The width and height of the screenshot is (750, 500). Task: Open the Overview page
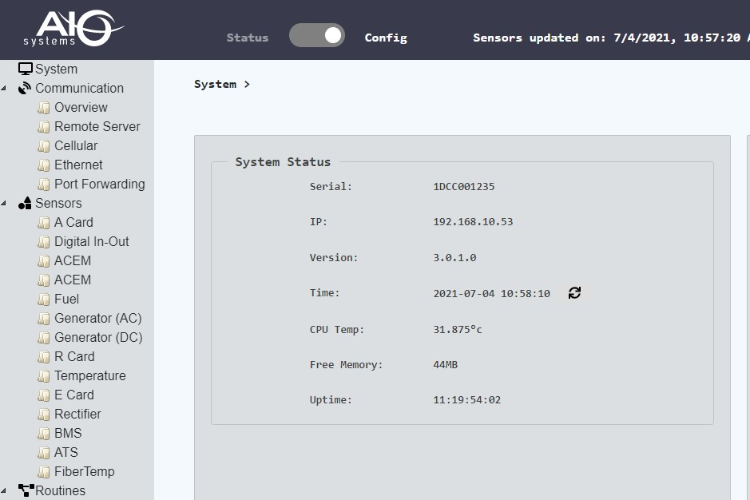pos(81,107)
